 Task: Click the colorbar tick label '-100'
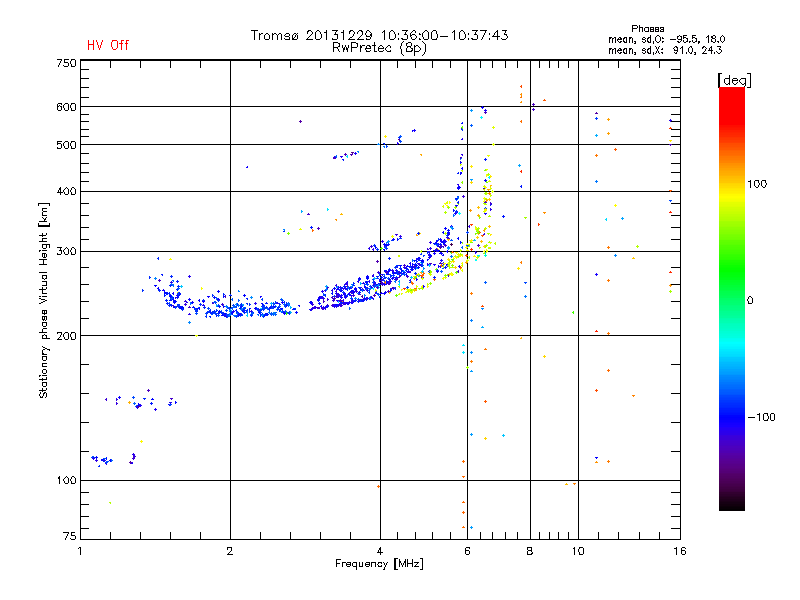[762, 417]
